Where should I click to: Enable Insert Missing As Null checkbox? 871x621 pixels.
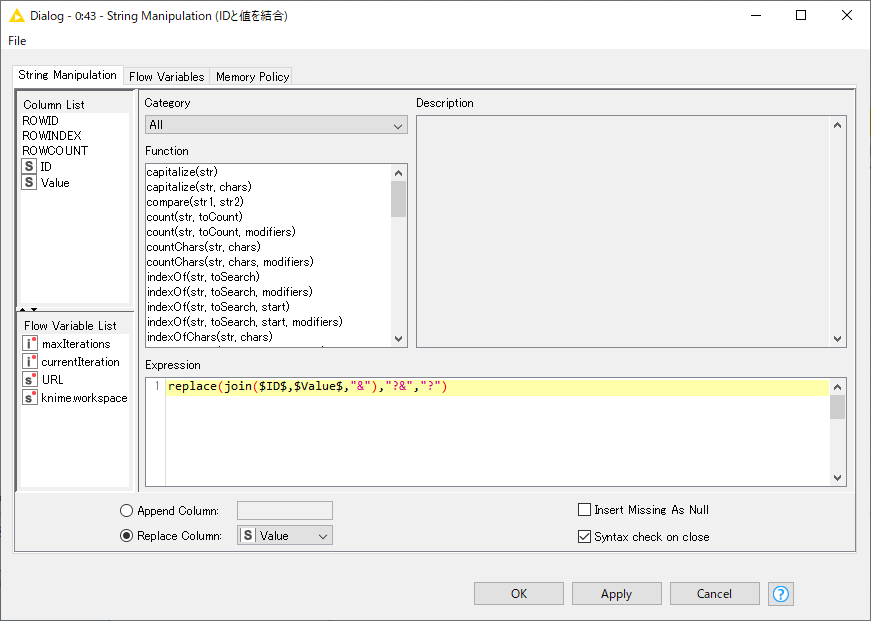584,509
